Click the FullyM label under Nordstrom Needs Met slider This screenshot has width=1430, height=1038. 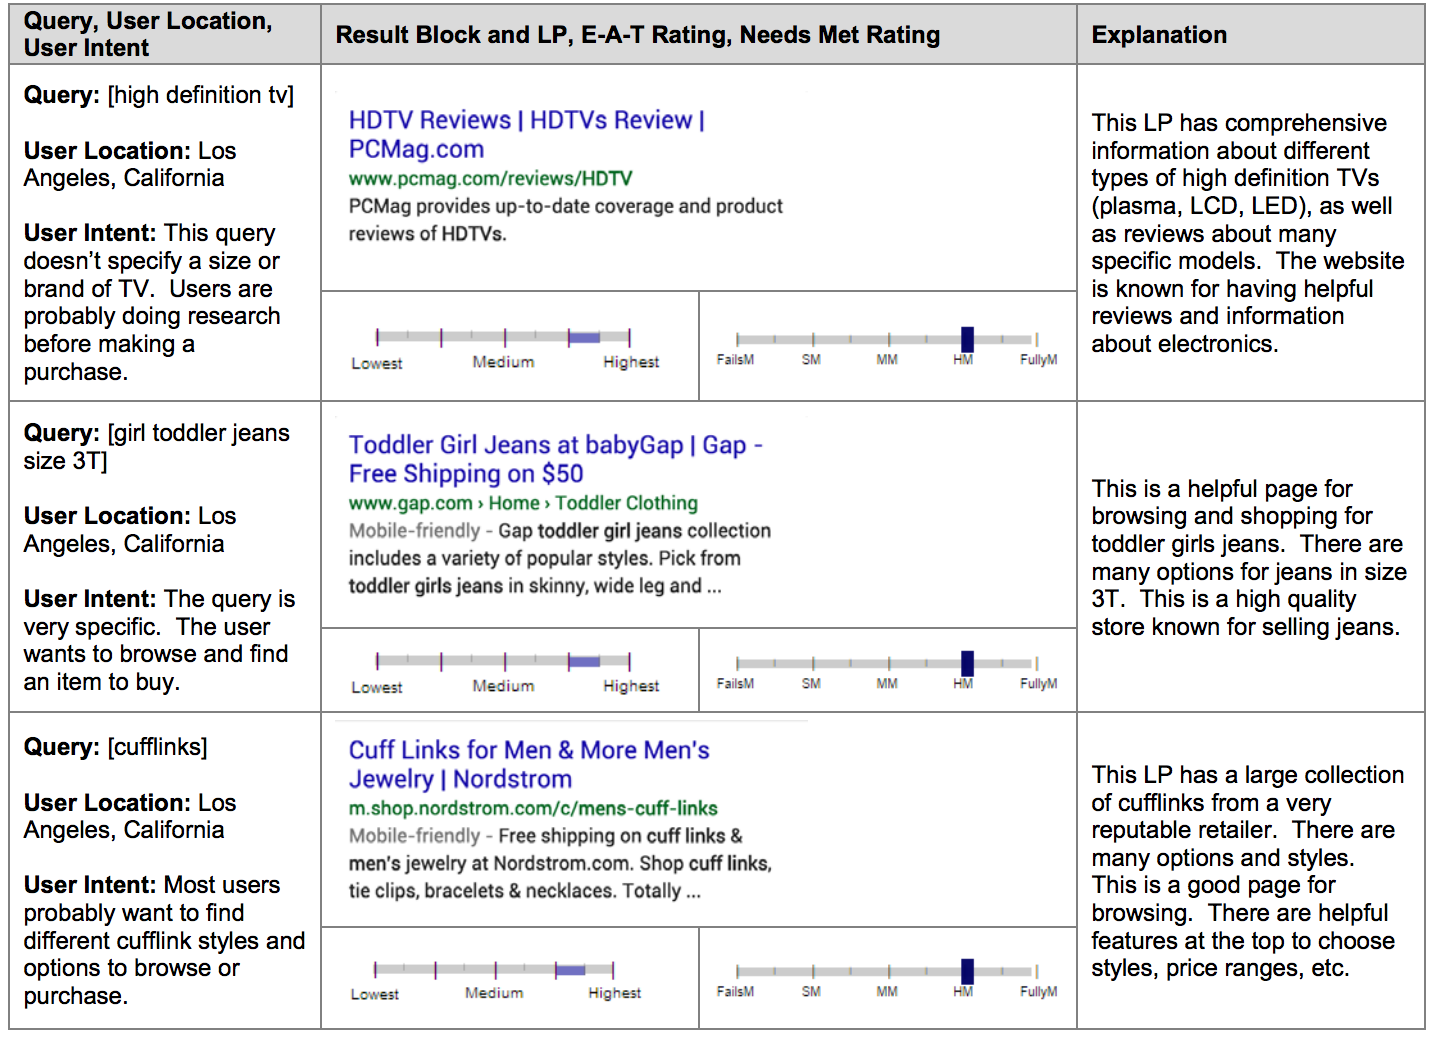click(x=1038, y=992)
